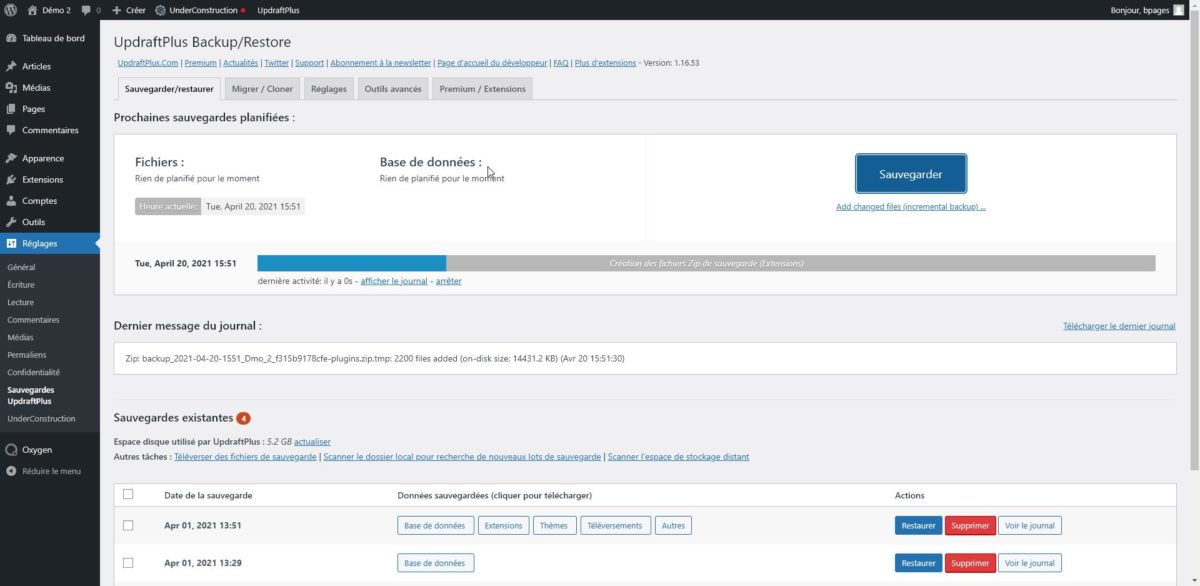The width and height of the screenshot is (1200, 586).
Task: Open Confidentialité settings submenu item
Action: (x=33, y=371)
